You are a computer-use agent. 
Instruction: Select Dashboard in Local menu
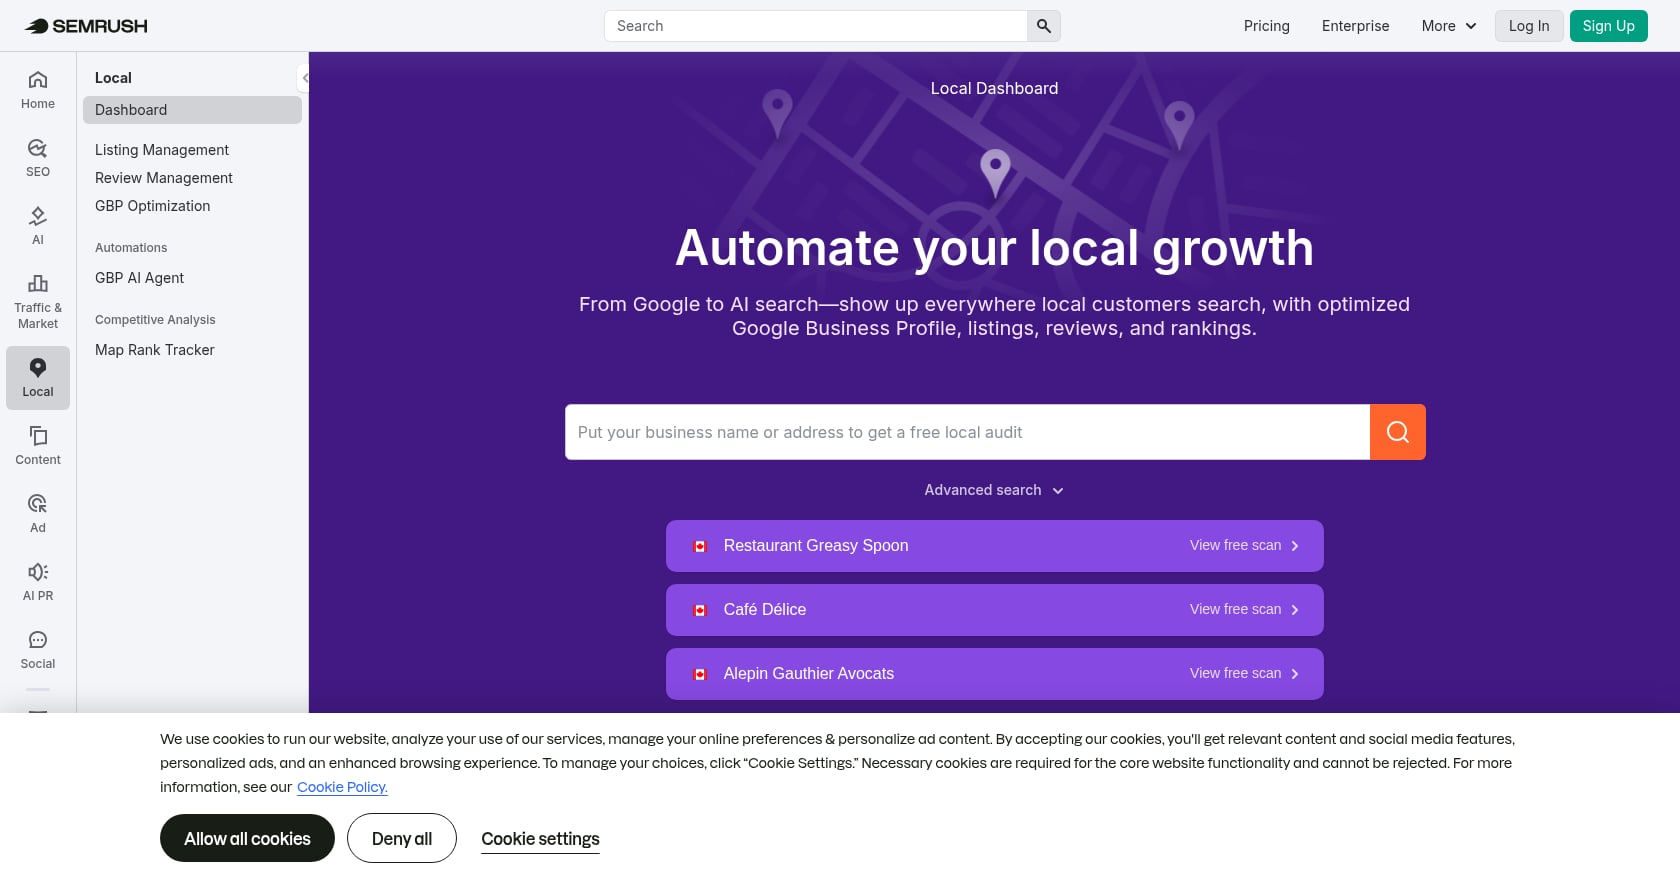(x=192, y=110)
